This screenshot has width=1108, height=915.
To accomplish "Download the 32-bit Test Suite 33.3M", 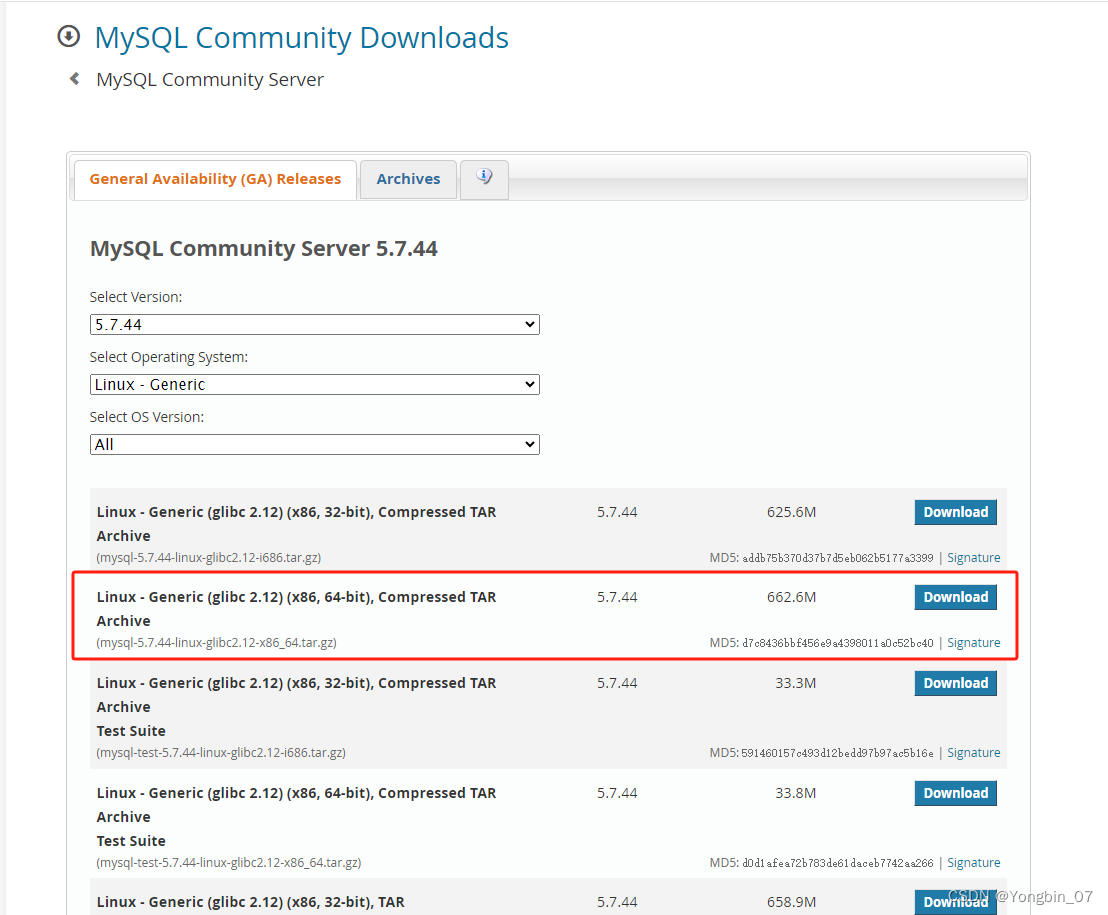I will coord(955,683).
